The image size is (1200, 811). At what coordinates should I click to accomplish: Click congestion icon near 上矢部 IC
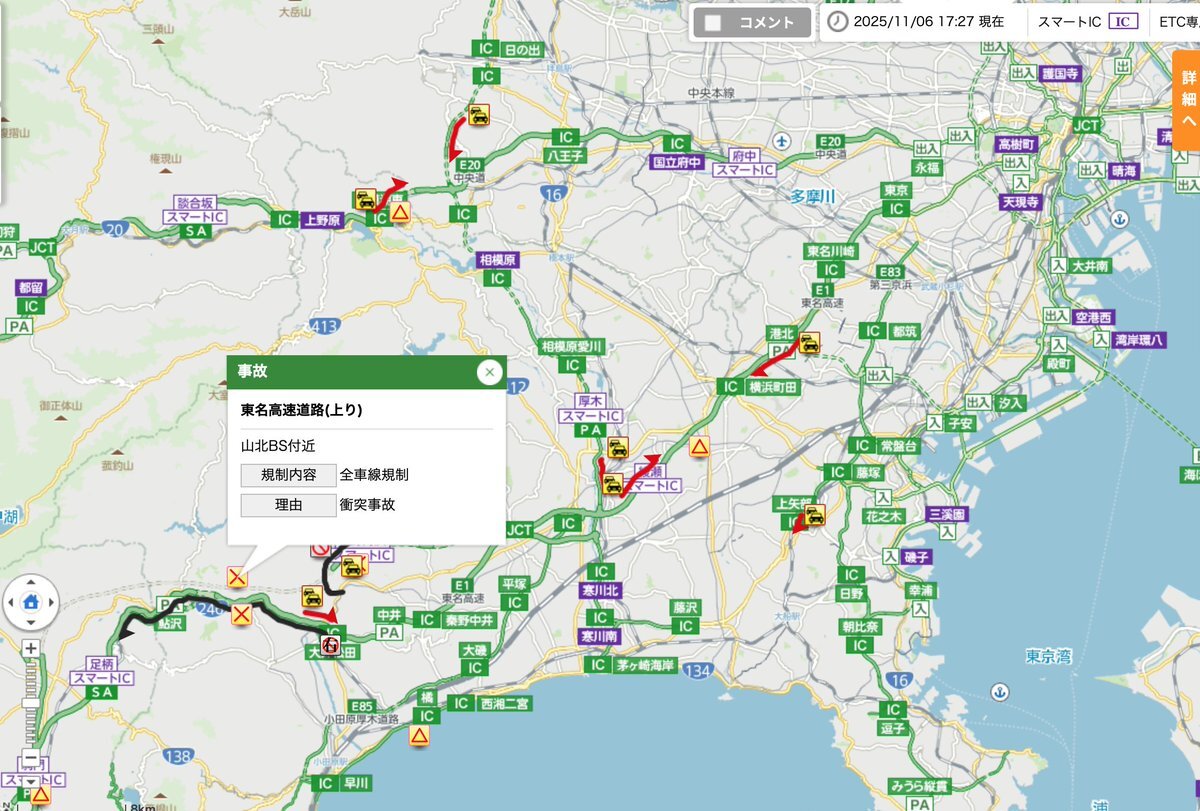(x=814, y=516)
